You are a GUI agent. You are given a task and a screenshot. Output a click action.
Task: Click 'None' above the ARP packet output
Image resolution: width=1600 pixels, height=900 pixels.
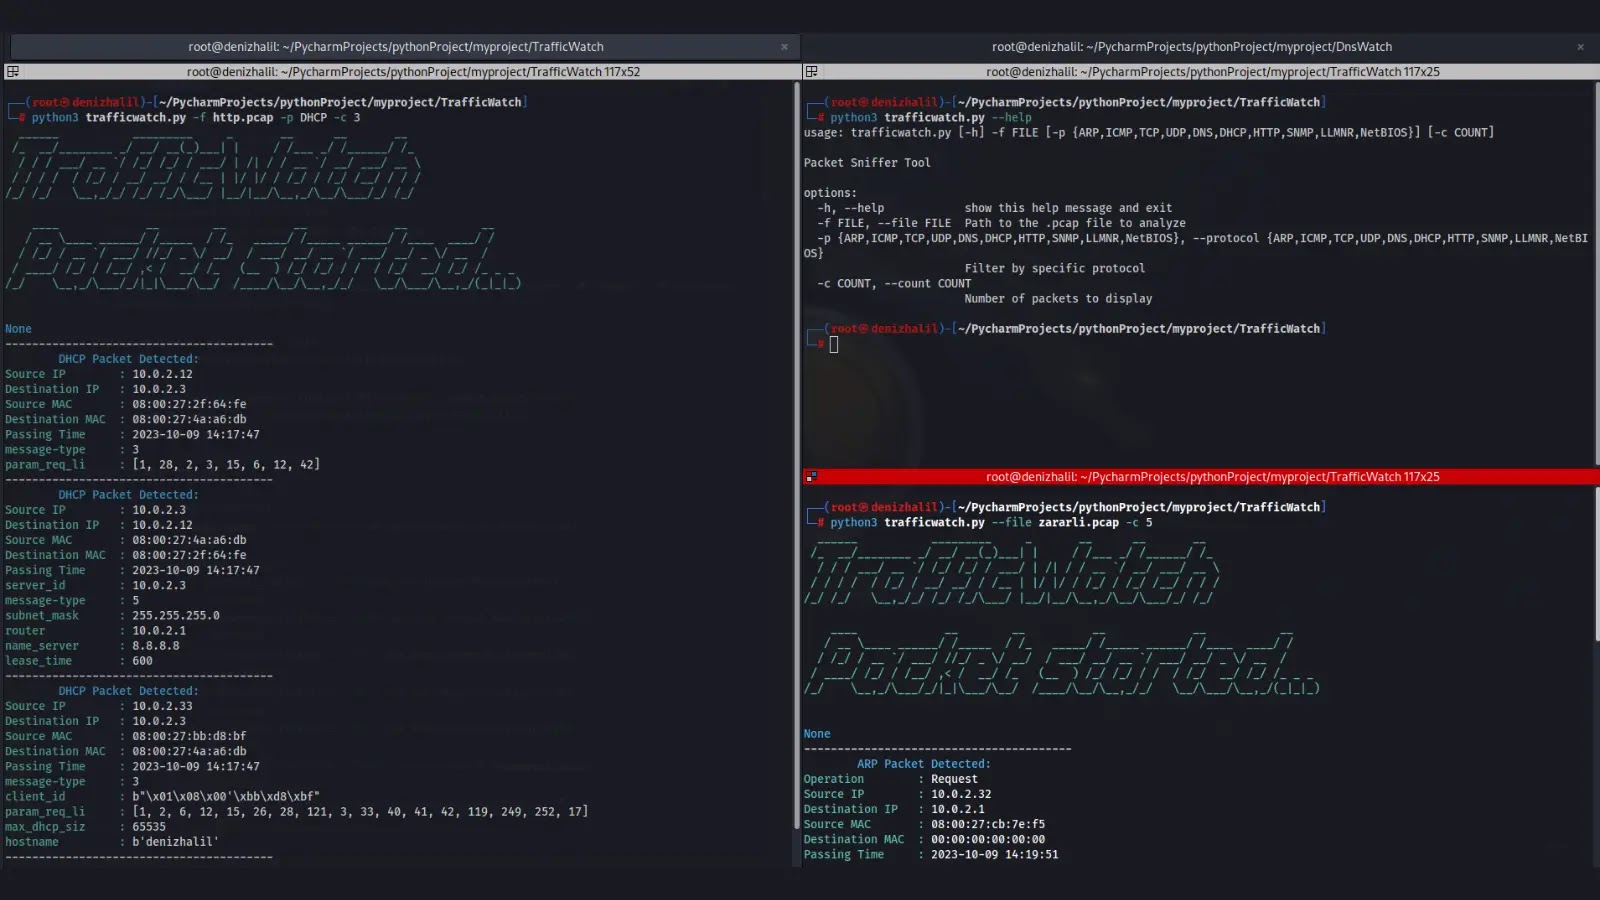tap(817, 733)
